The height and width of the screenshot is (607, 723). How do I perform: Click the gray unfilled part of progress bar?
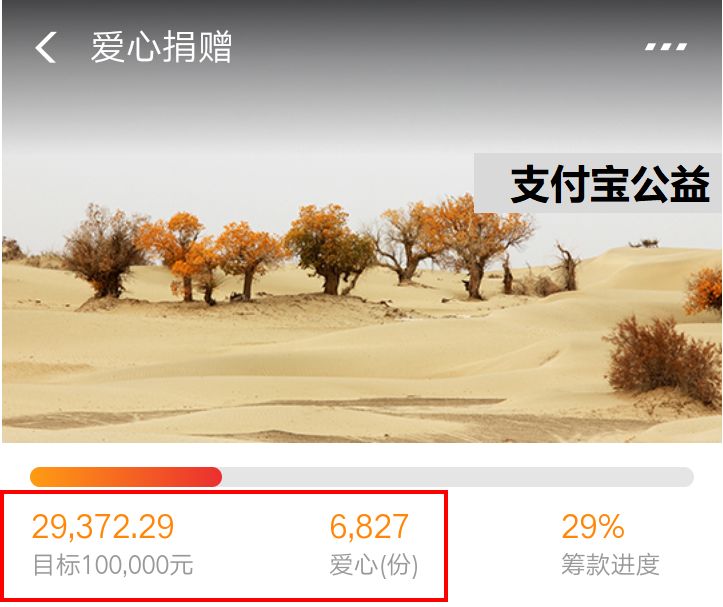(x=458, y=477)
